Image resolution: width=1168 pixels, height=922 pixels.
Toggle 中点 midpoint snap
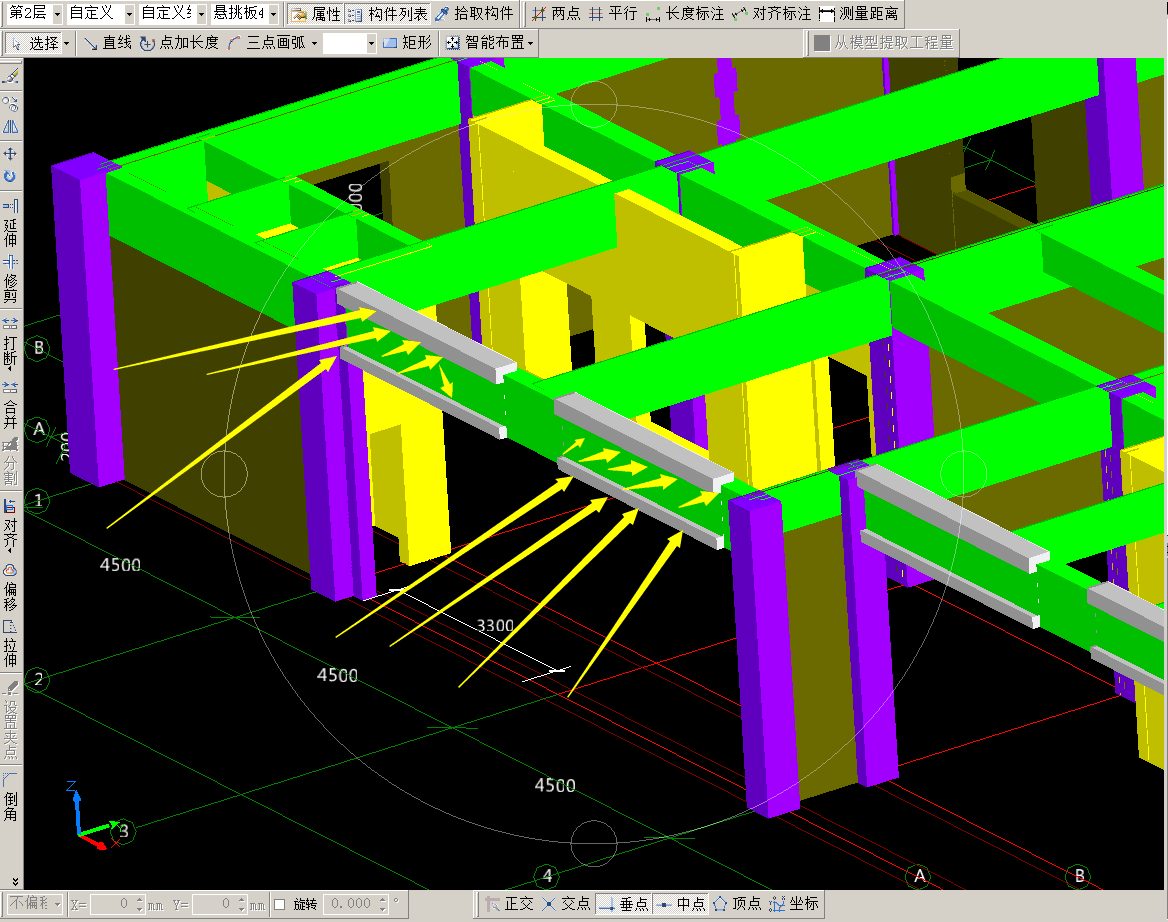tap(681, 904)
